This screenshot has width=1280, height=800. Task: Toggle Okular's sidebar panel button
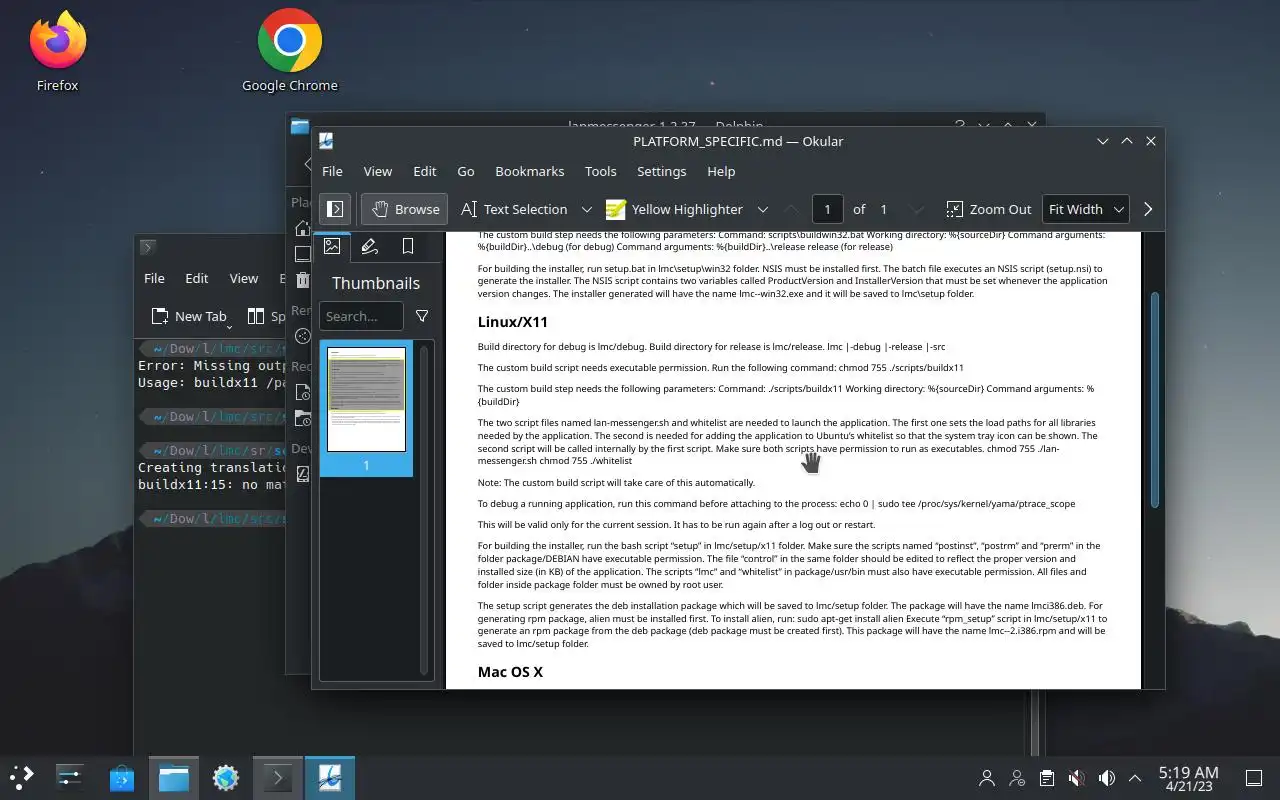(335, 209)
